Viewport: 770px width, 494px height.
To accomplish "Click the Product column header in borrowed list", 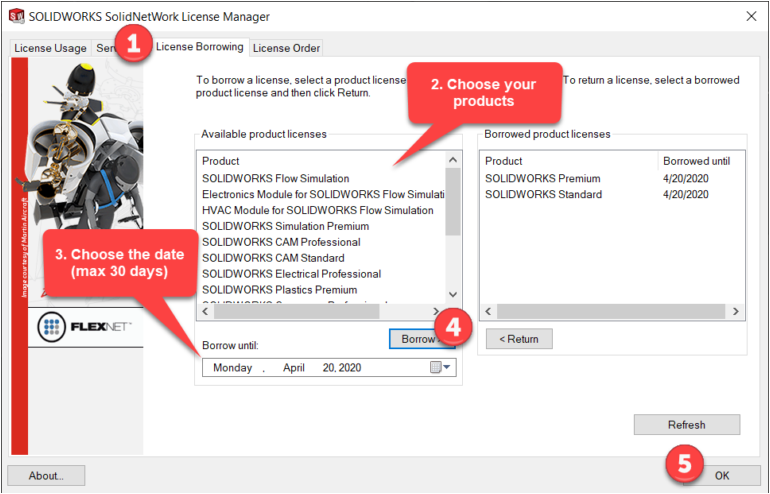I will point(569,161).
